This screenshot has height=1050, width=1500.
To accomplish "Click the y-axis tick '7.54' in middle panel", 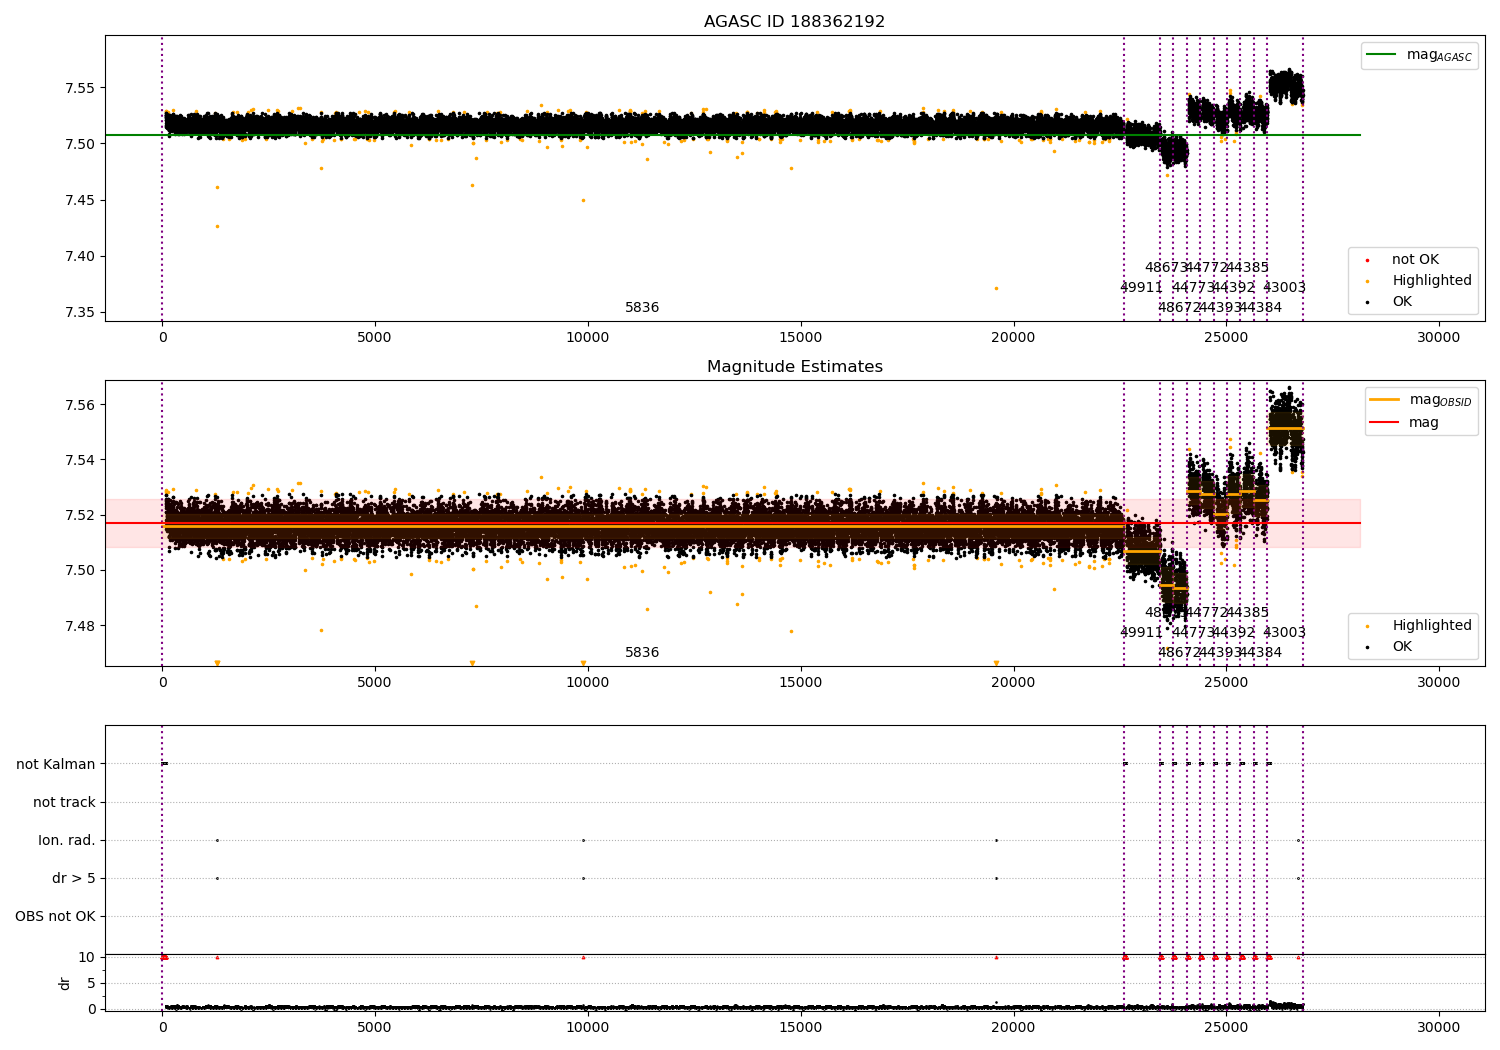I will [80, 461].
